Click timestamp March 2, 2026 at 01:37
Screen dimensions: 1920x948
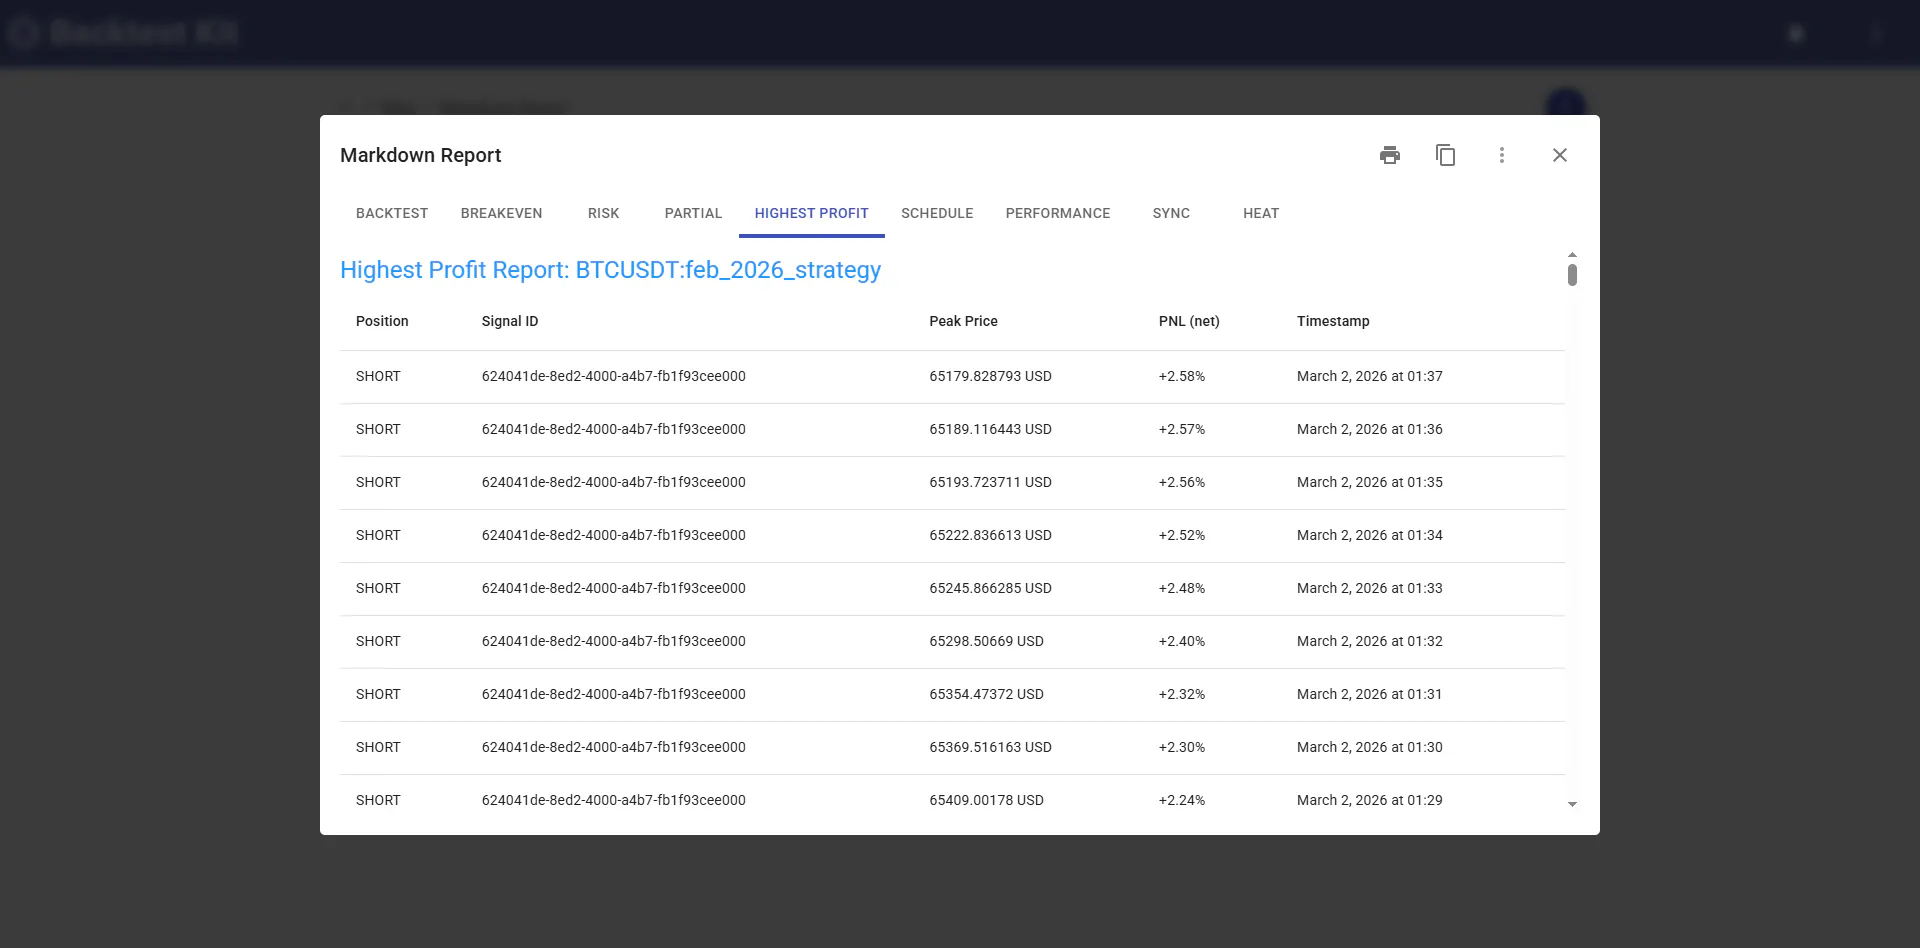pos(1370,376)
